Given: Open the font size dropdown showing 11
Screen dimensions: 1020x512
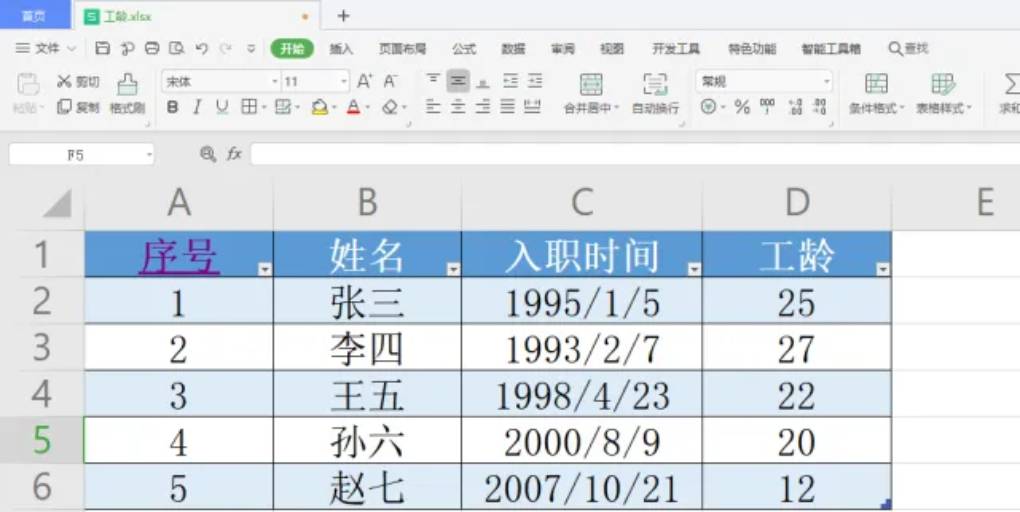Looking at the screenshot, I should coord(343,82).
